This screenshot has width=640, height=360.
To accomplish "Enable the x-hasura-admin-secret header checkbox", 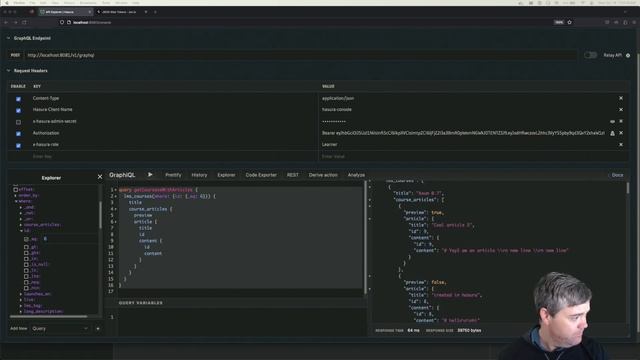I will [x=18, y=122].
